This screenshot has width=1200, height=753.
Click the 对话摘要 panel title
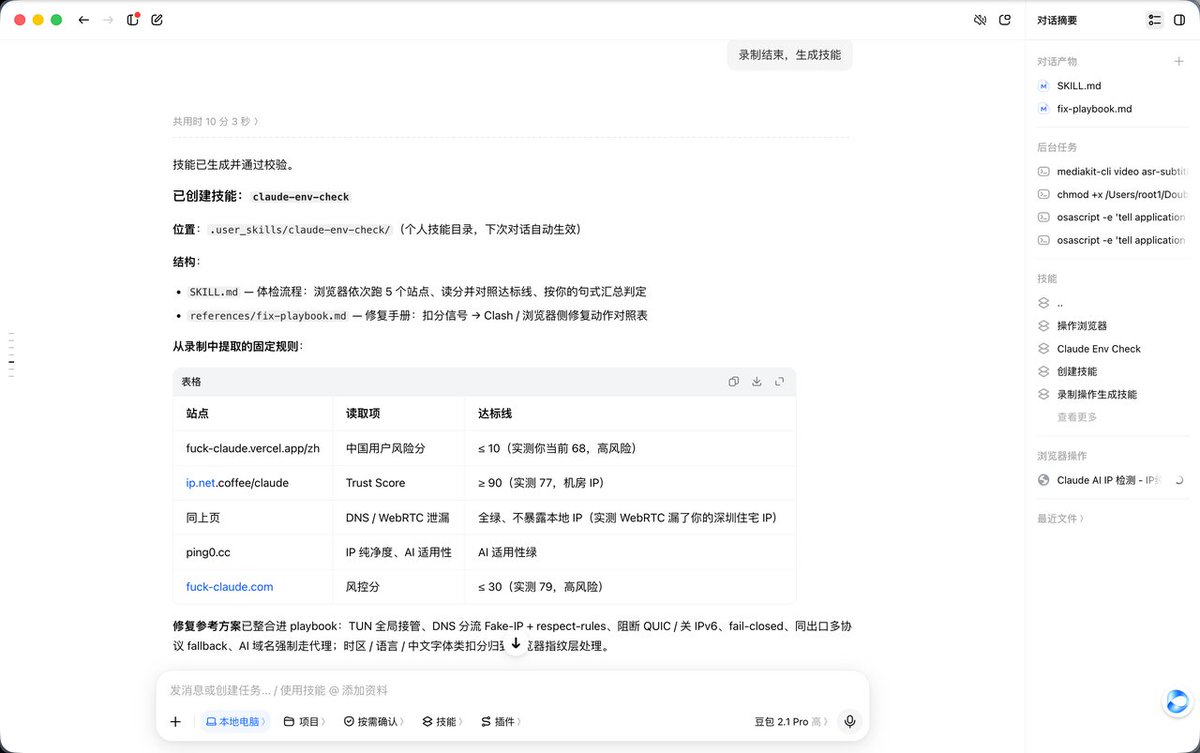coord(1057,20)
